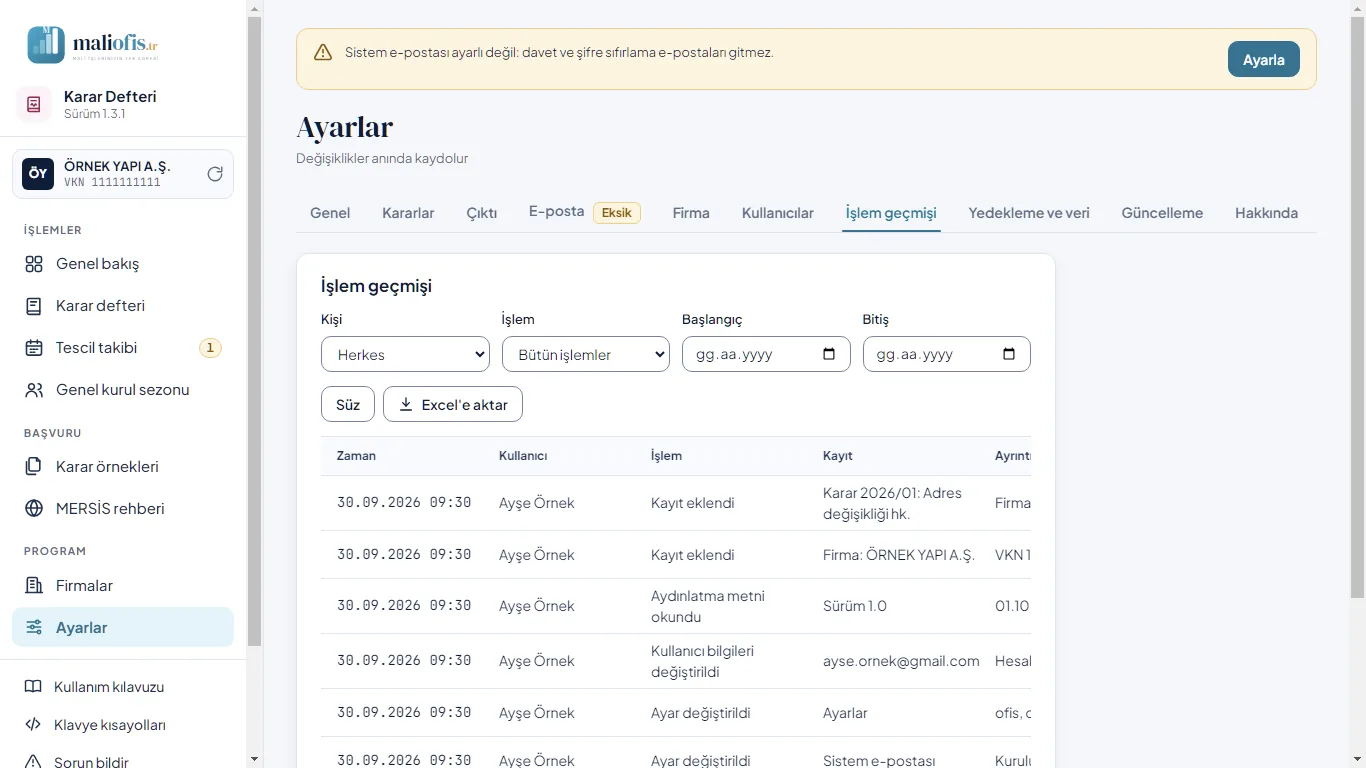Click the download icon on Excel'e aktar
The width and height of the screenshot is (1366, 768).
coord(406,405)
